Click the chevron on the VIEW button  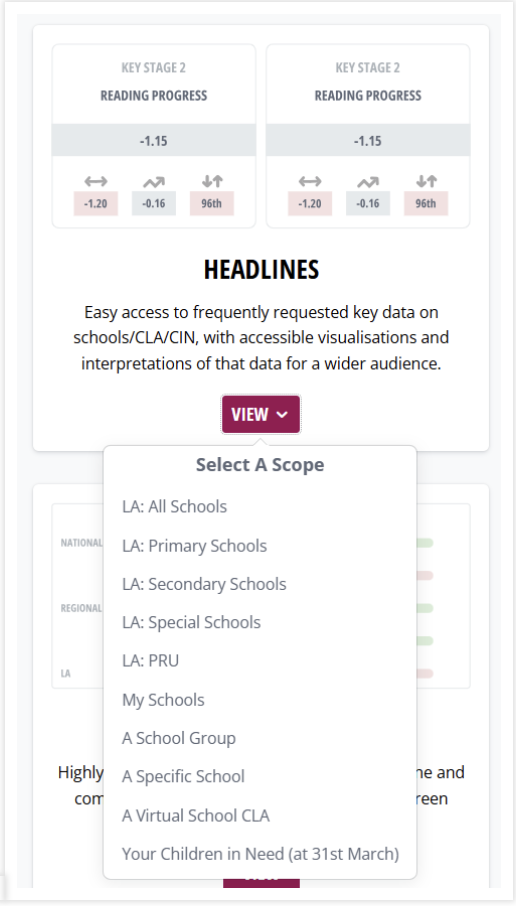[282, 415]
